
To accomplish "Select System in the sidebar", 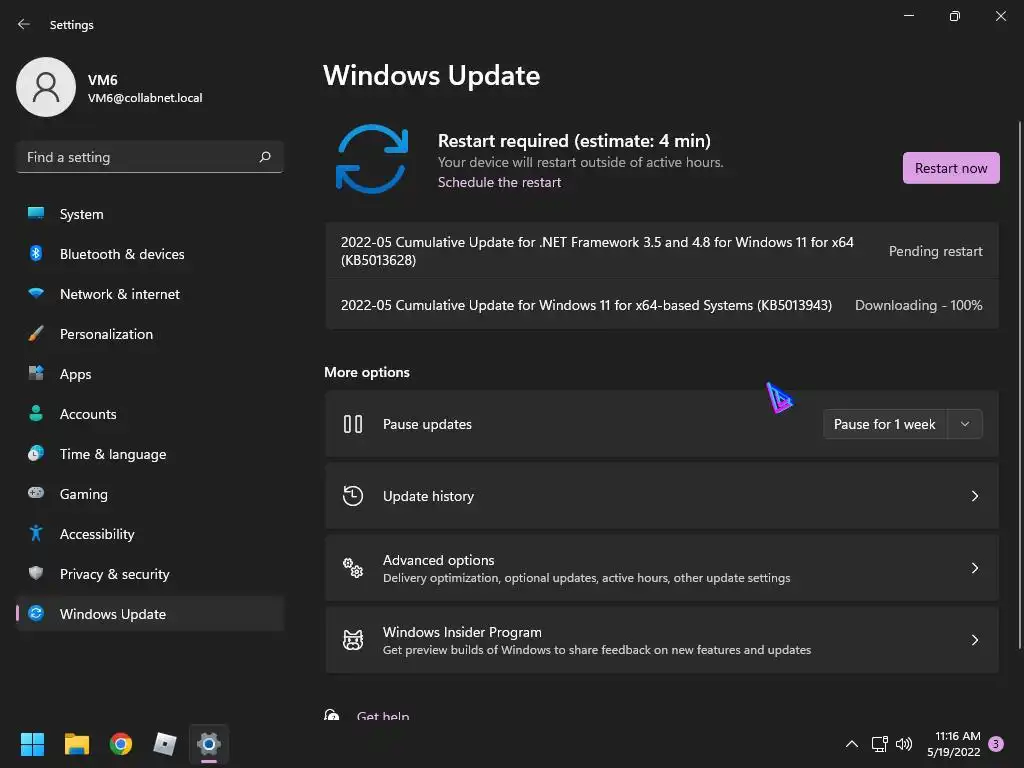I will [x=150, y=214].
